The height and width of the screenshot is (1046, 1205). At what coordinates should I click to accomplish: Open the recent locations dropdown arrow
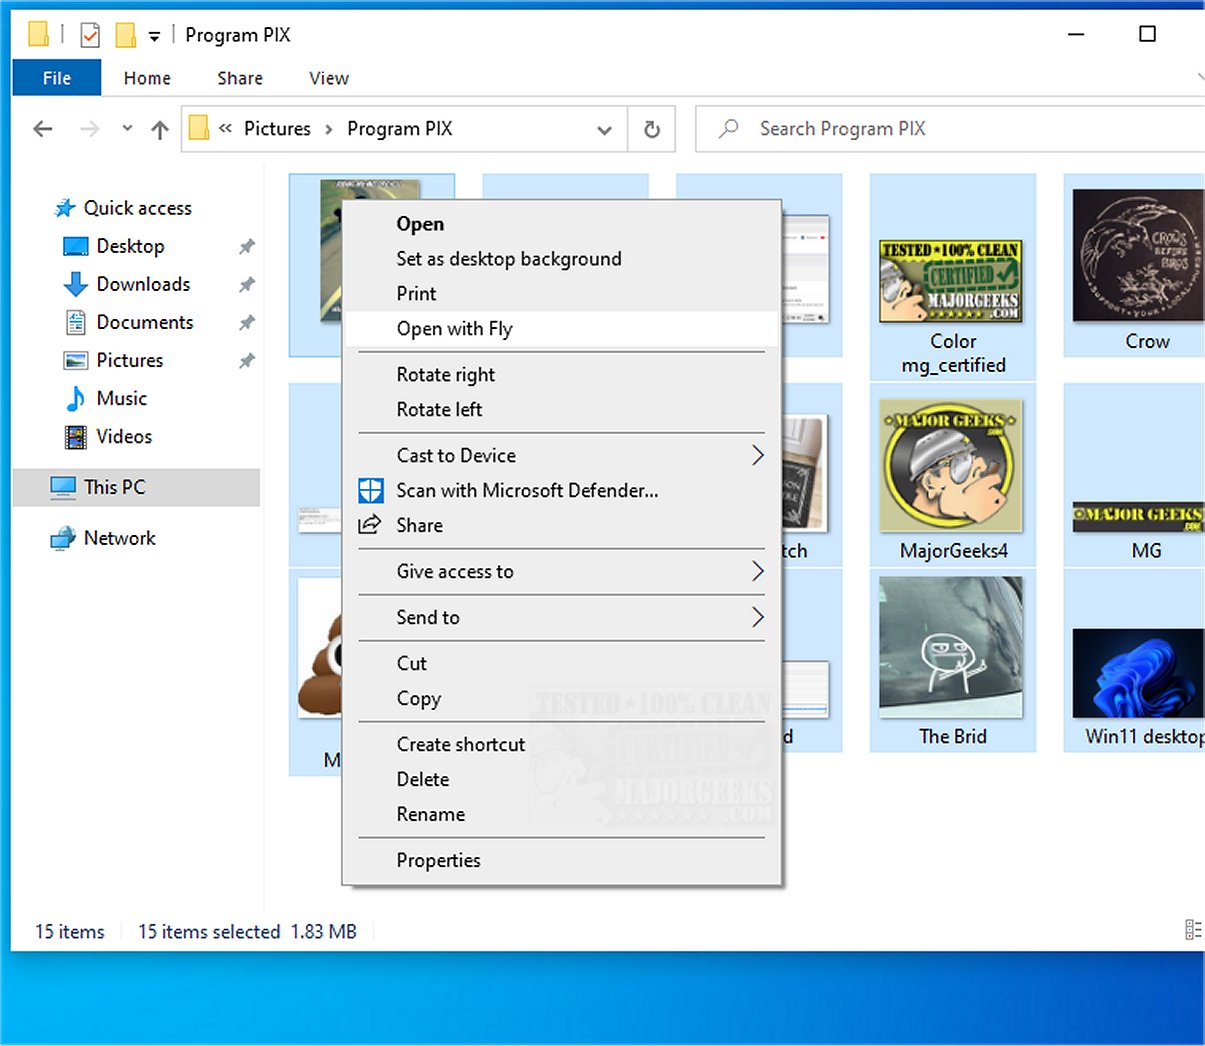[x=127, y=129]
